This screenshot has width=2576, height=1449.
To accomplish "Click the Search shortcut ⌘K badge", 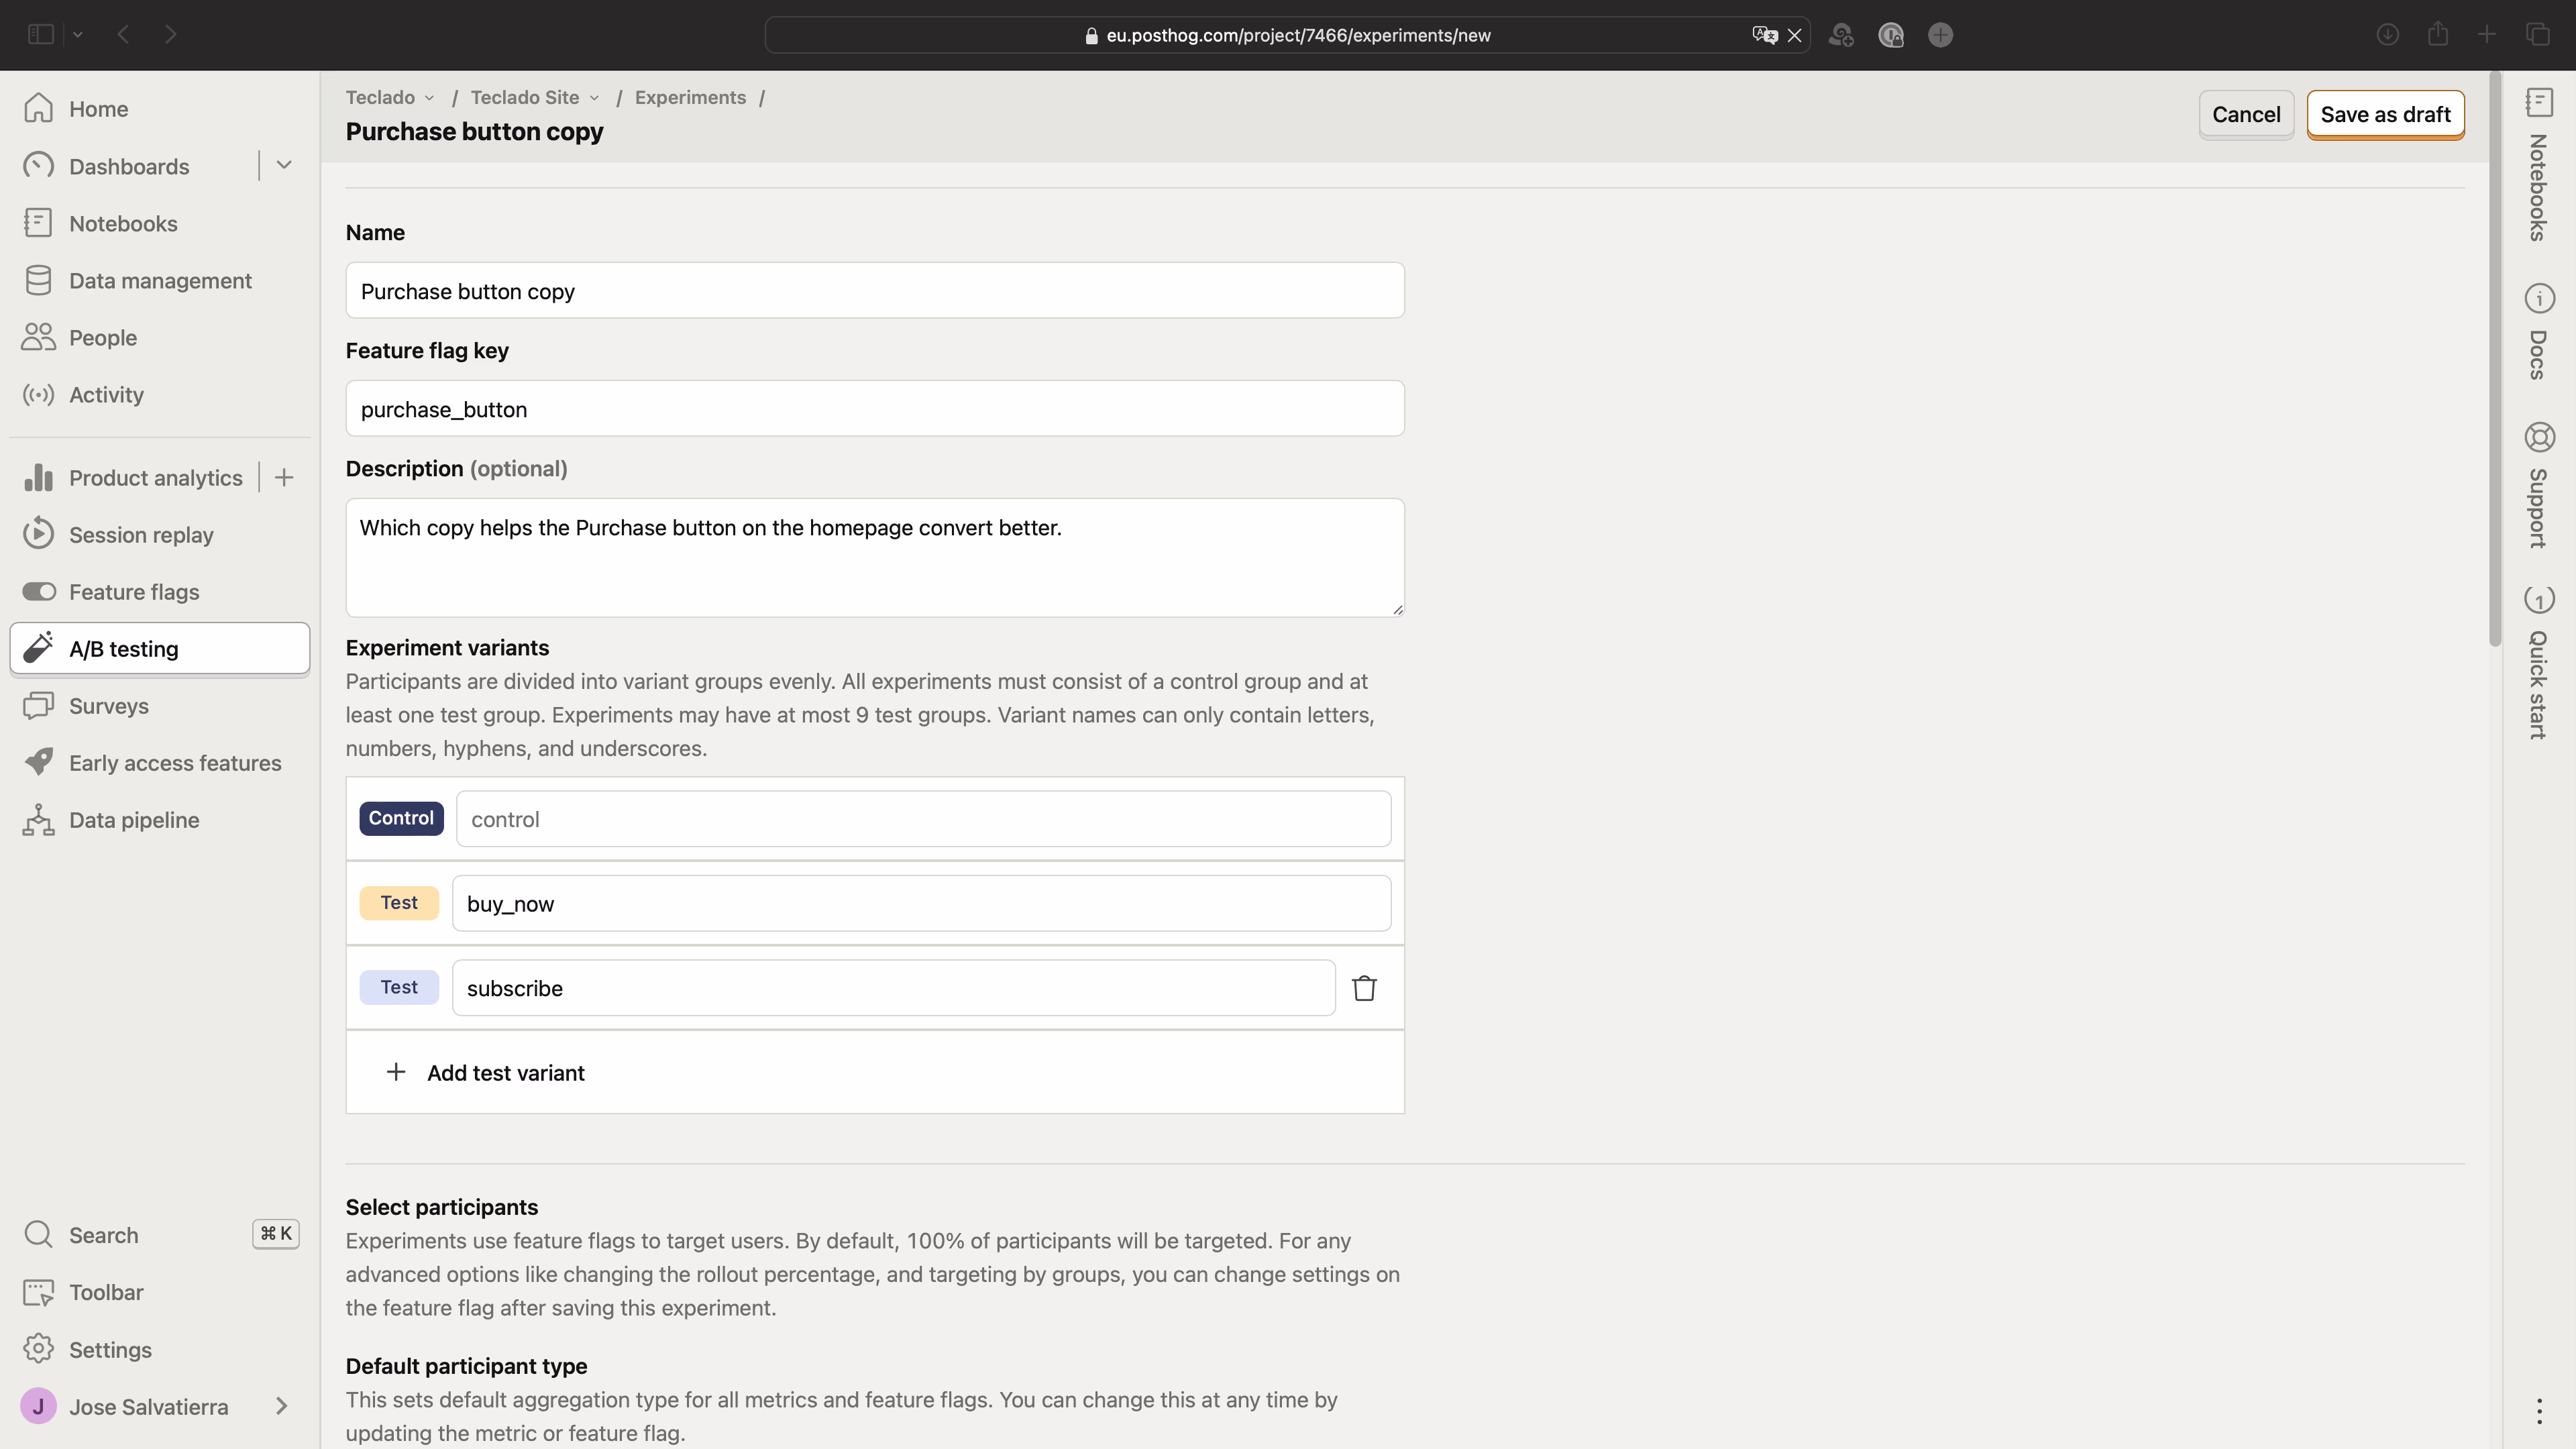I will pos(276,1234).
